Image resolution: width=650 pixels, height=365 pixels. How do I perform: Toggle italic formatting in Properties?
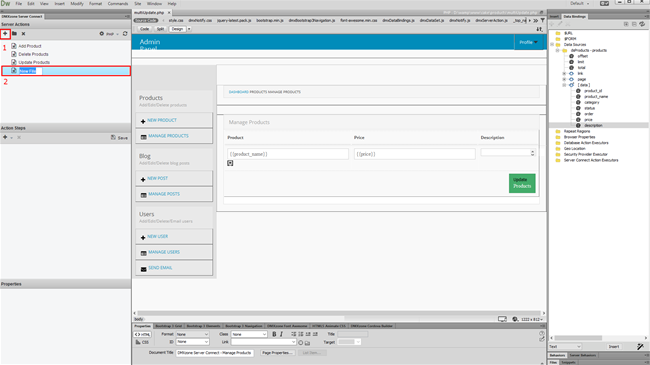tap(281, 334)
